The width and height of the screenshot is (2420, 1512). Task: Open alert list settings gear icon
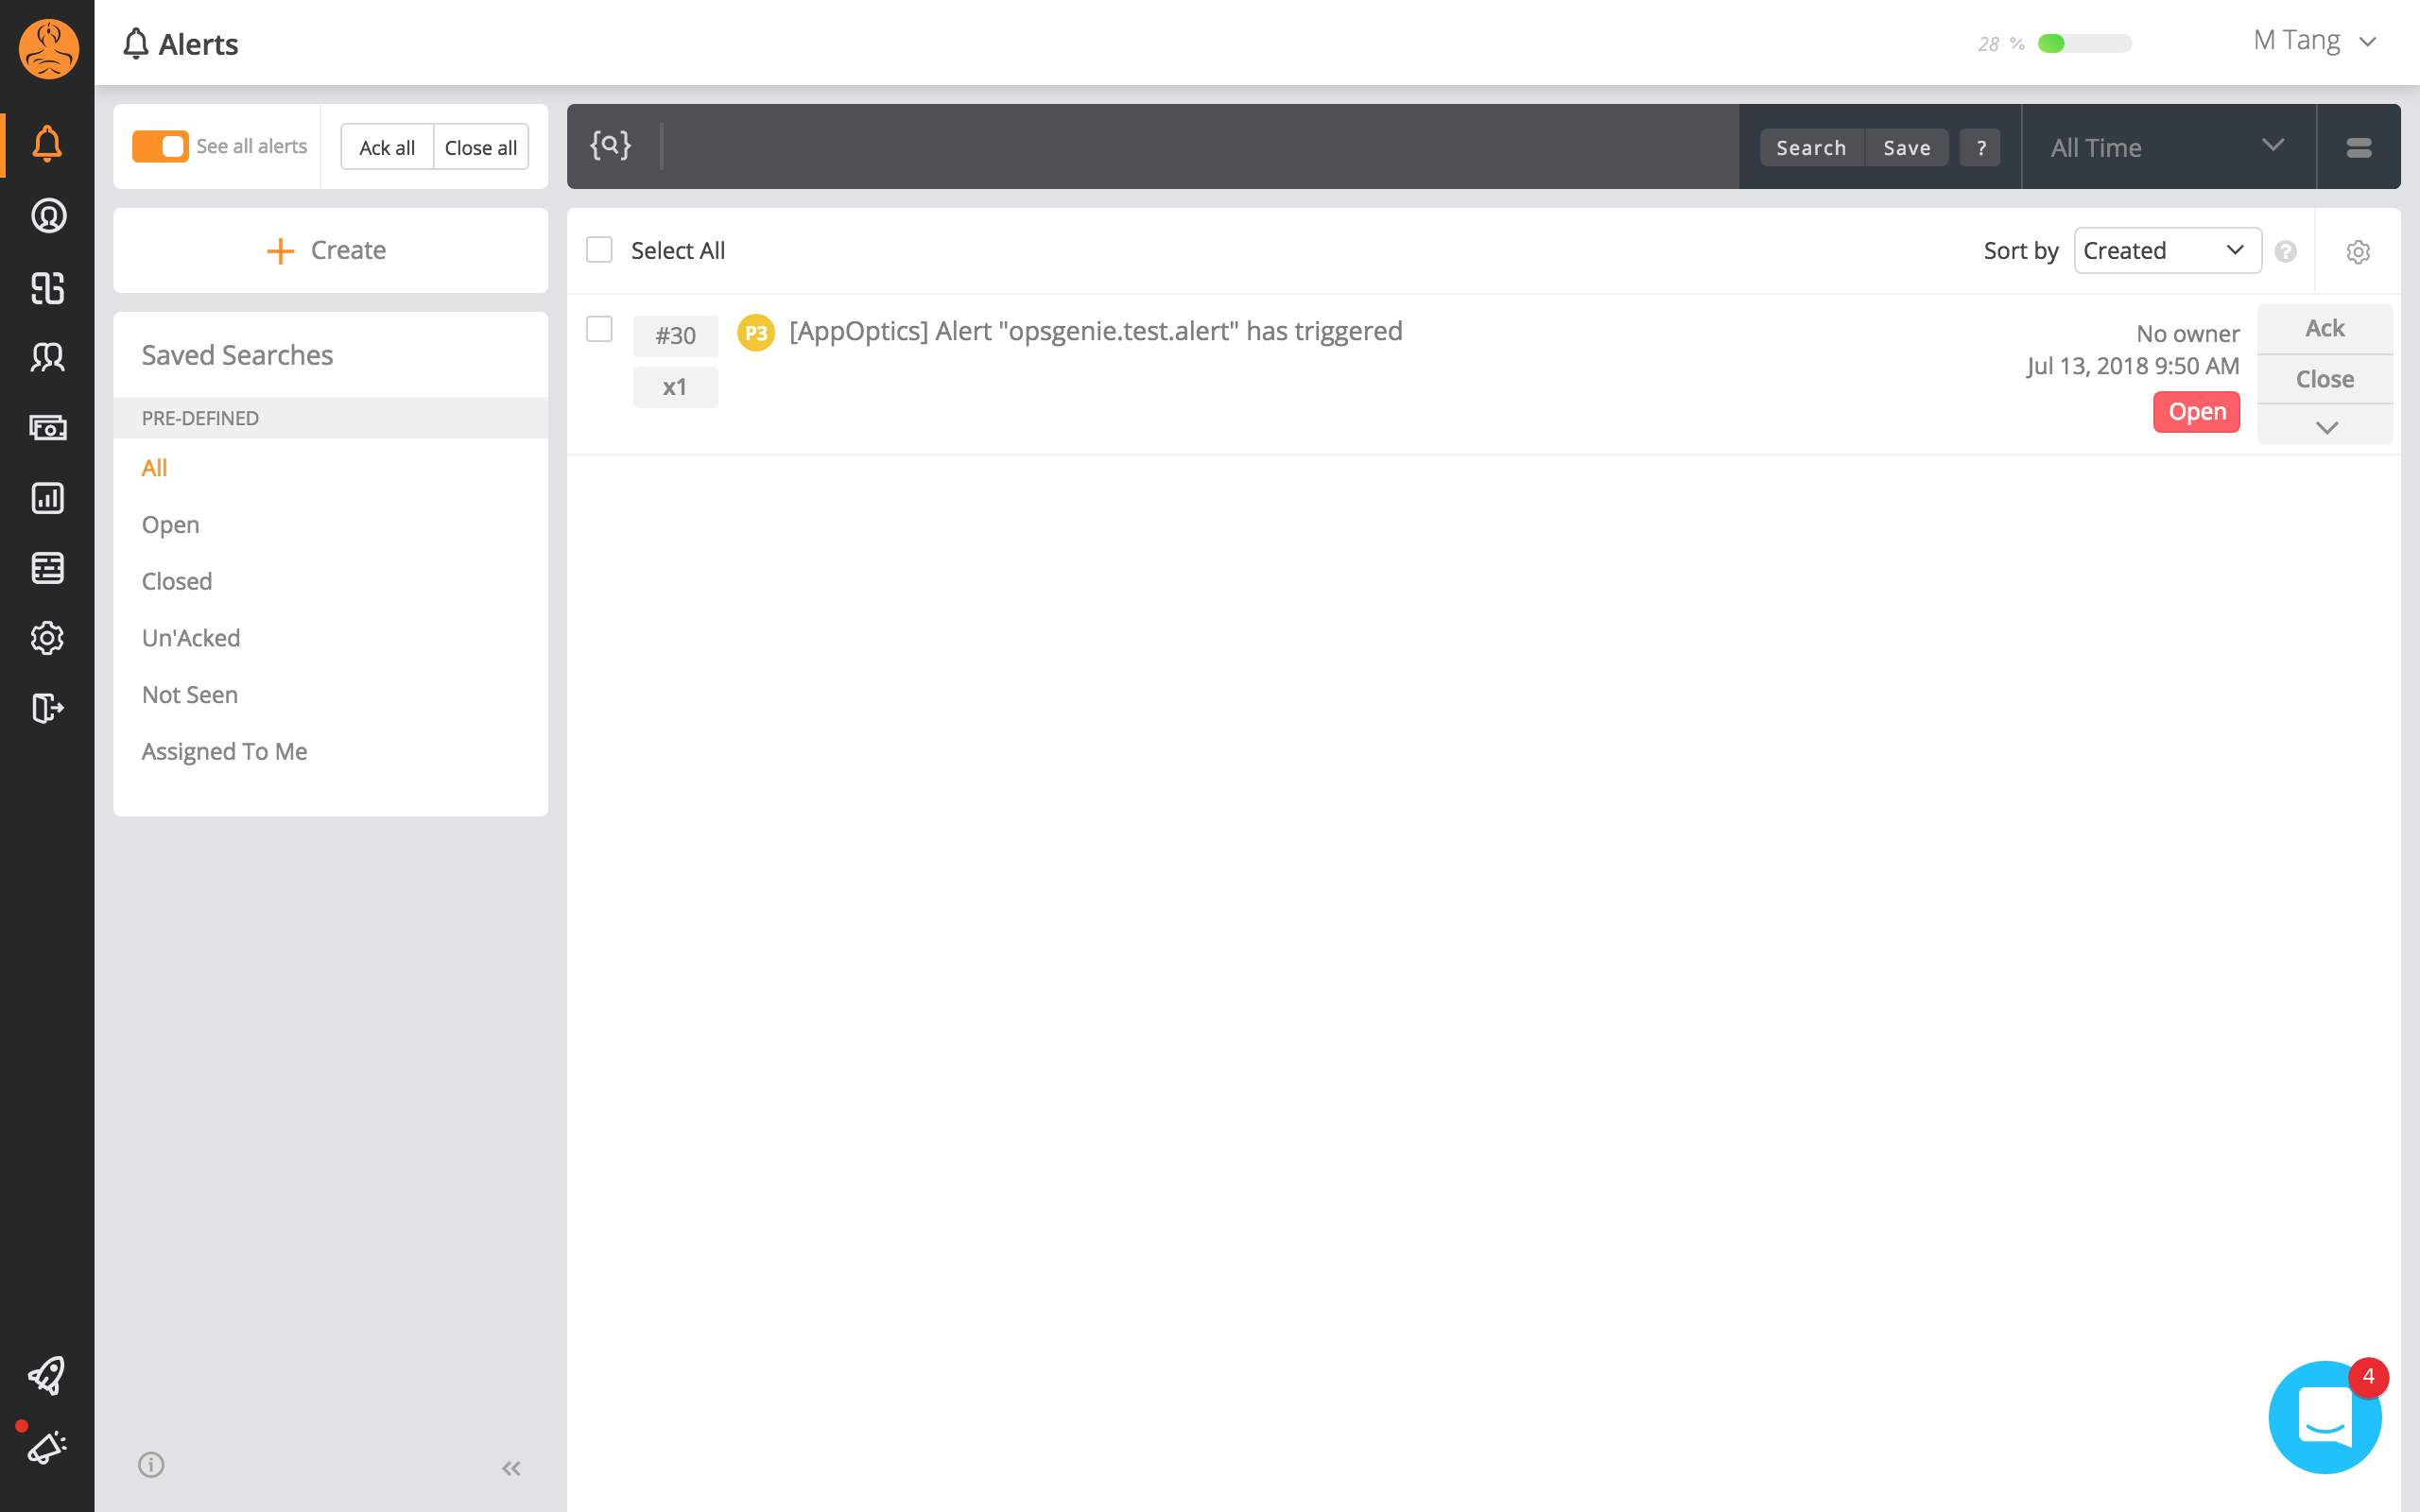coord(2357,251)
